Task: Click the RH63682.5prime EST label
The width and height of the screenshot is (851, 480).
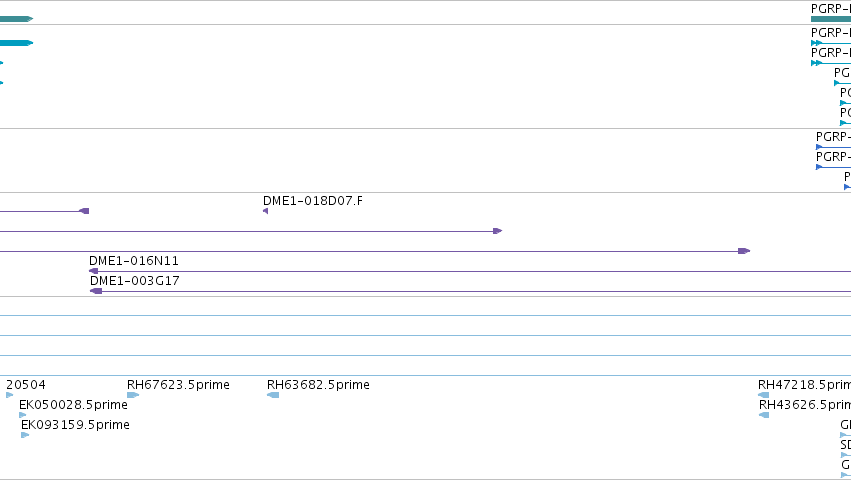Action: point(318,385)
